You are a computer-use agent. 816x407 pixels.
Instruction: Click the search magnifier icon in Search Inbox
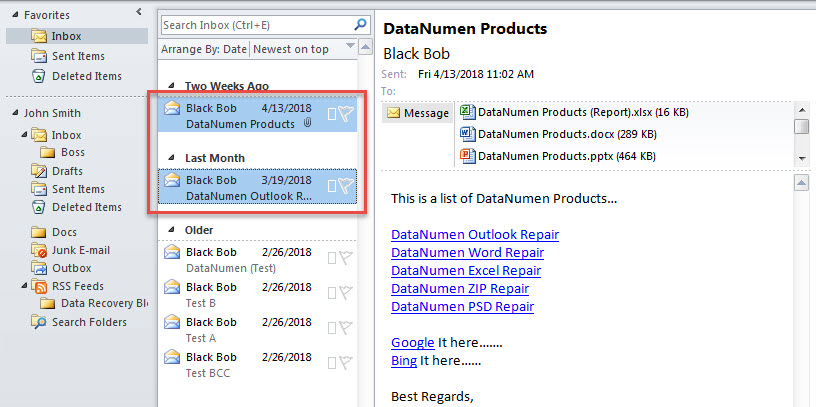[360, 24]
